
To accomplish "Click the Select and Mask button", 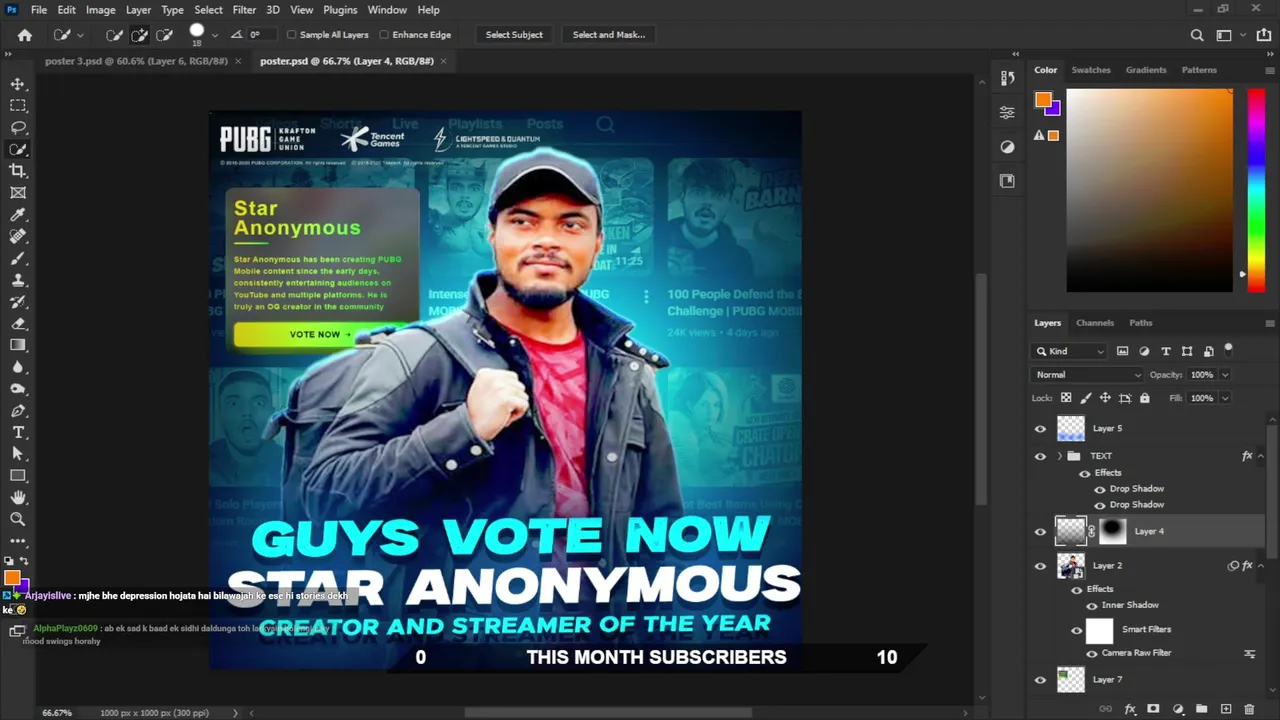I will tap(609, 35).
